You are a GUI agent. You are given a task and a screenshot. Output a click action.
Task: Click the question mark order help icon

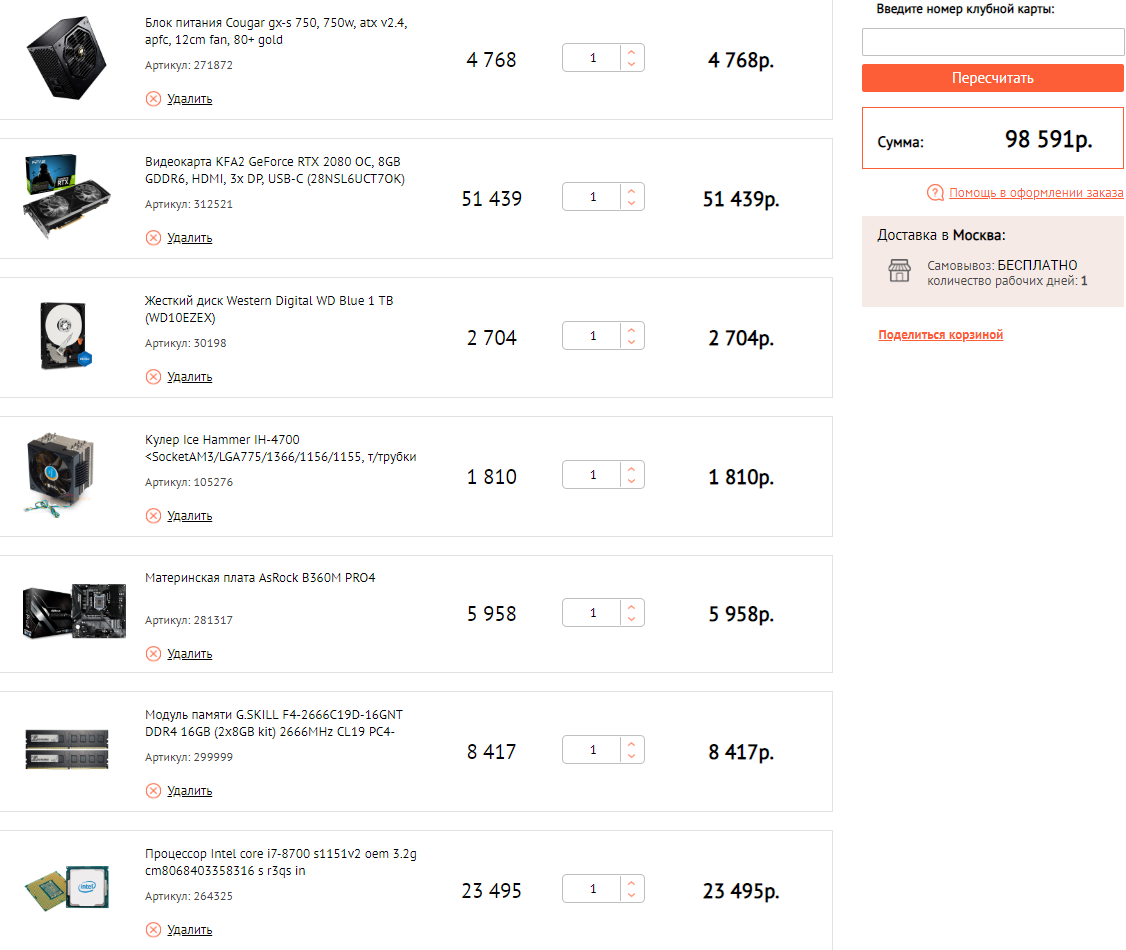coord(935,193)
